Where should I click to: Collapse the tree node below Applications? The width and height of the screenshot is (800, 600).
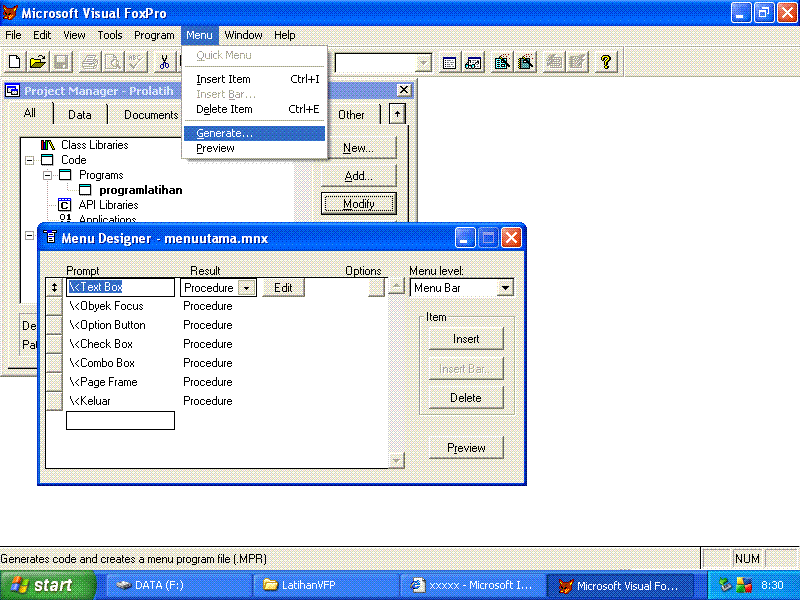pos(30,236)
